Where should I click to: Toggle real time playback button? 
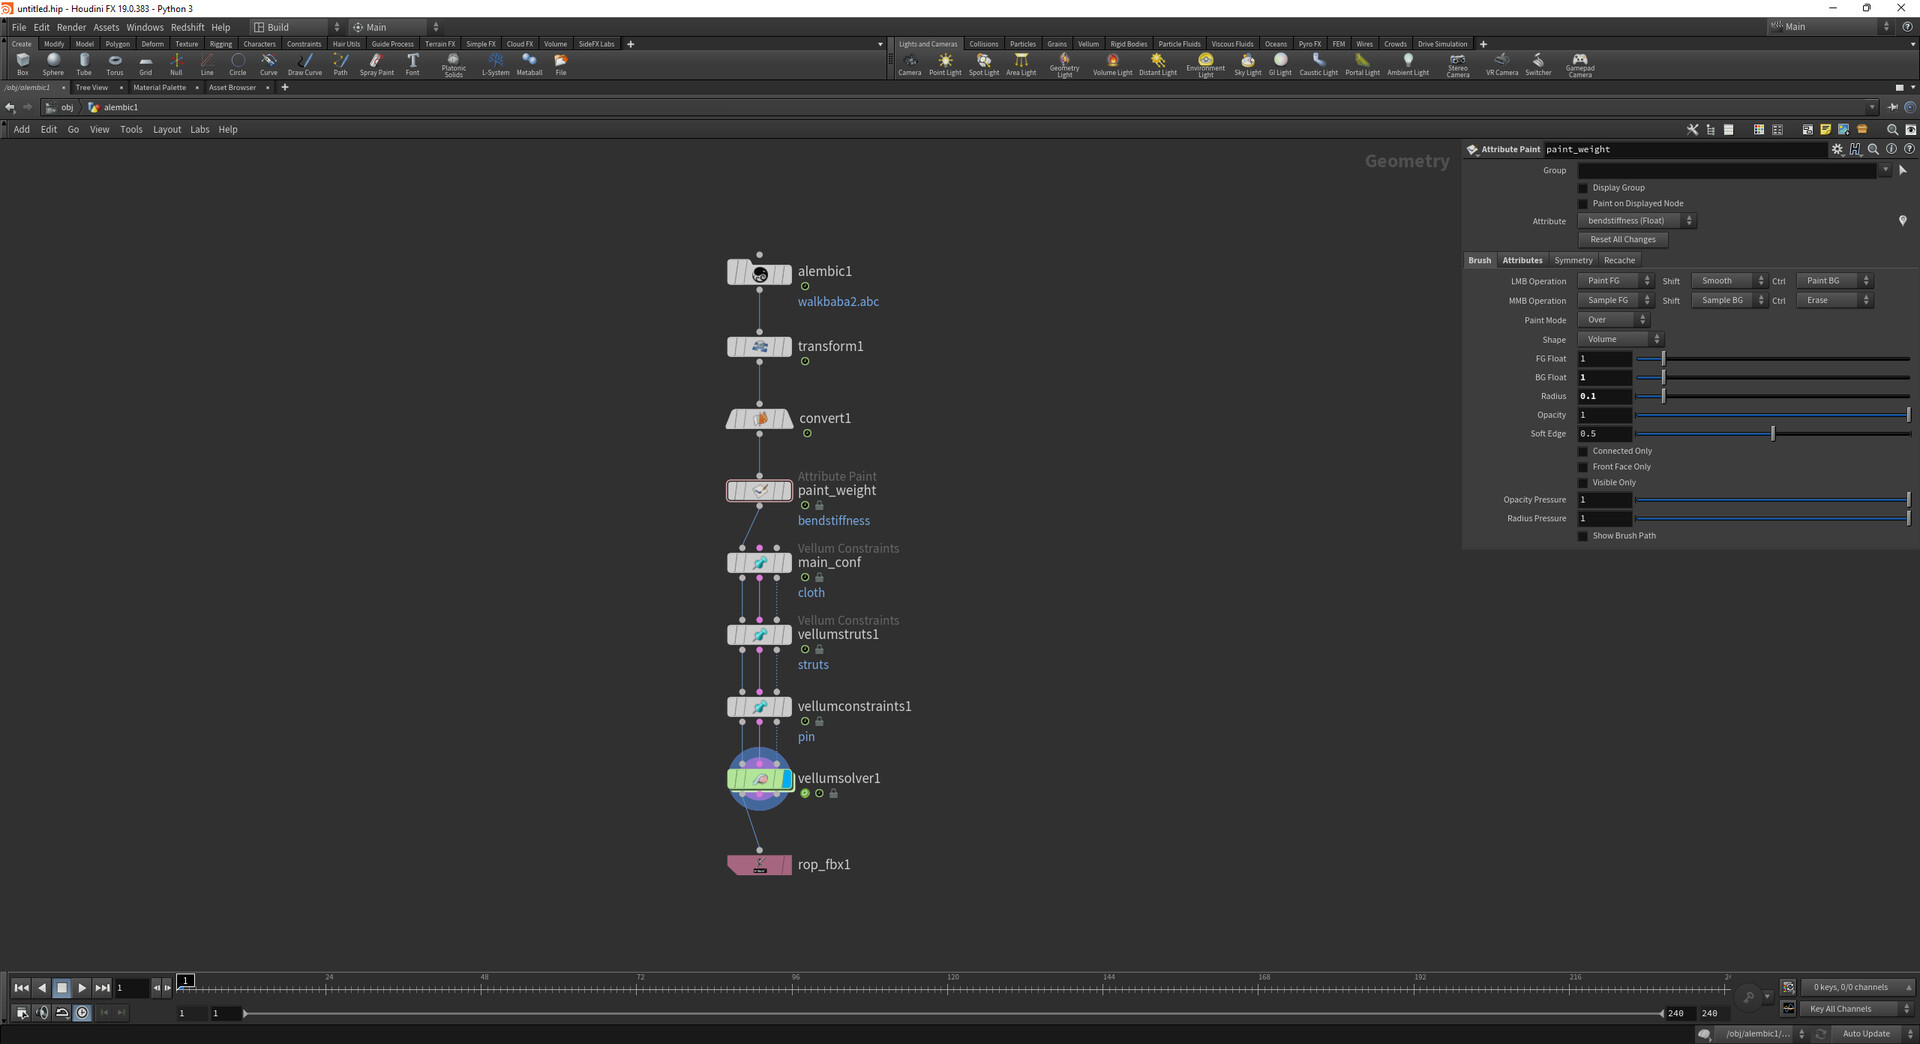pyautogui.click(x=82, y=1013)
